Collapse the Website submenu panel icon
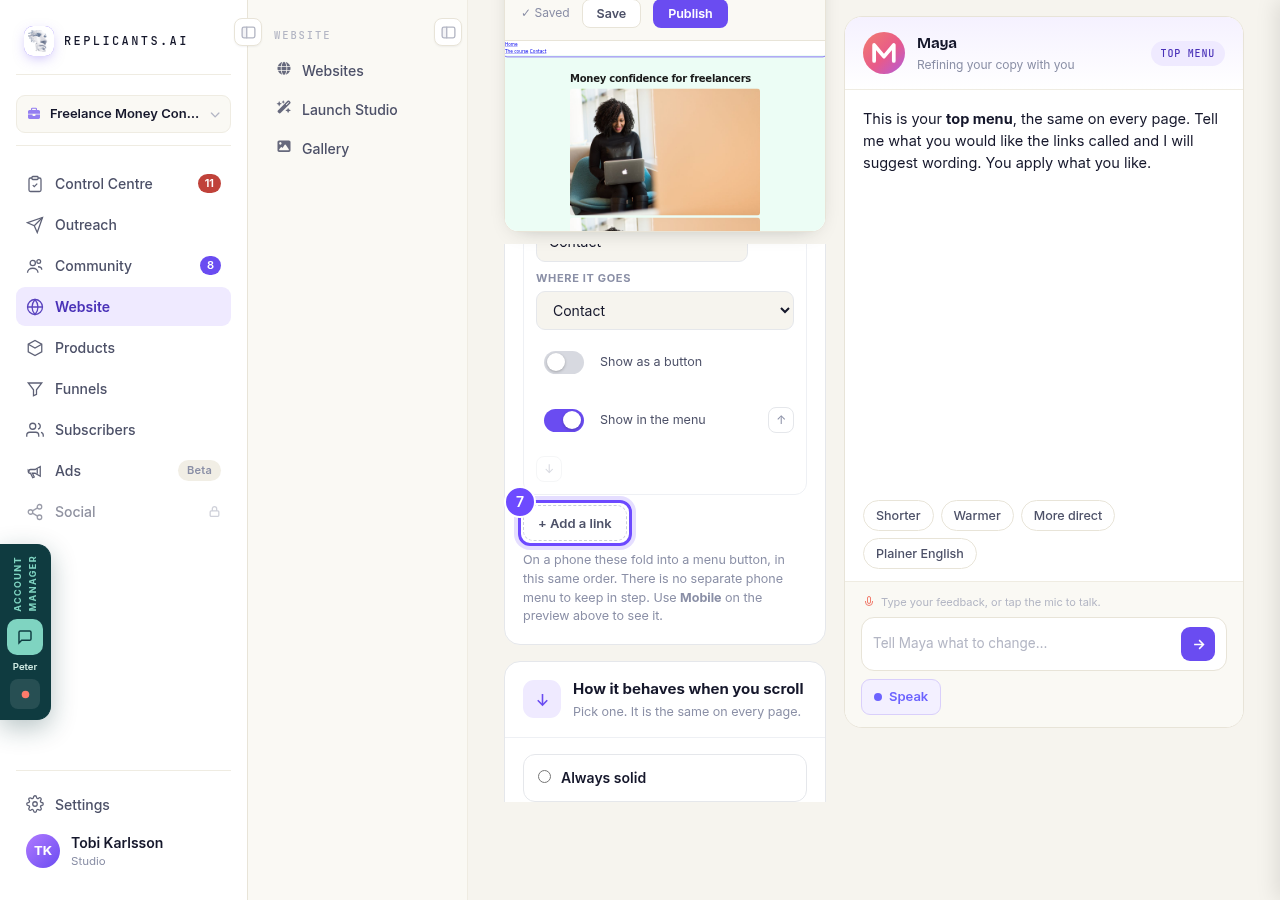The image size is (1280, 900). pos(448,32)
